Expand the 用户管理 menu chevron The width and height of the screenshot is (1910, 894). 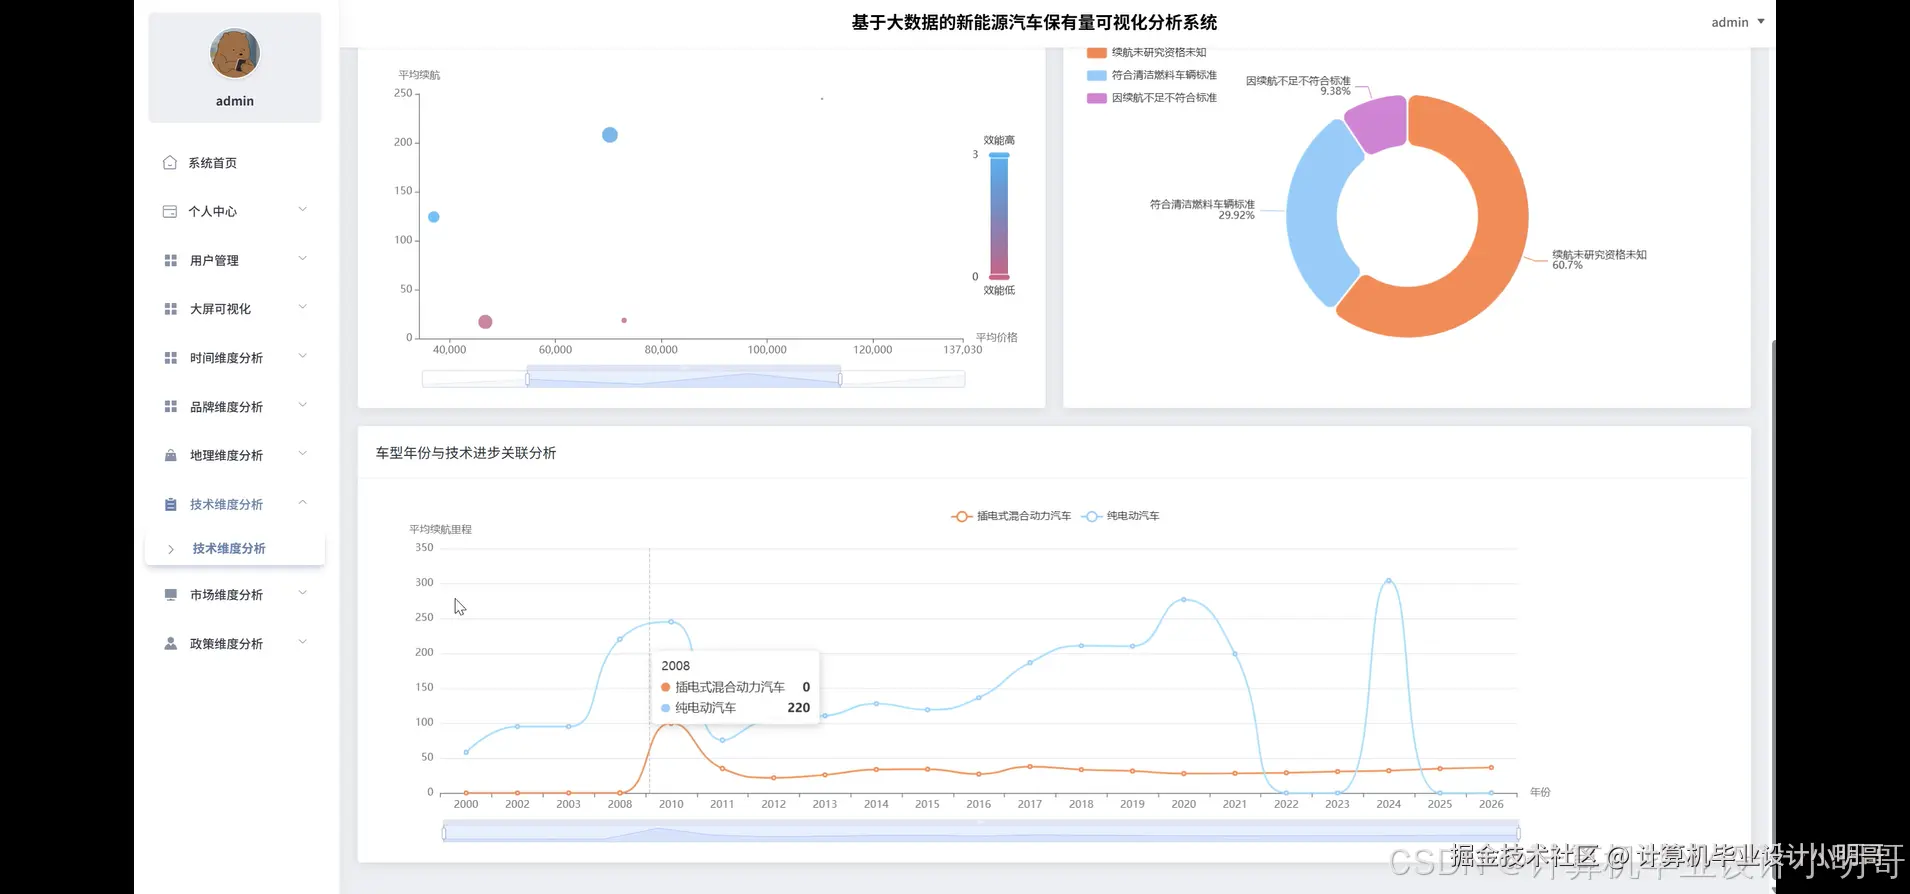[302, 259]
